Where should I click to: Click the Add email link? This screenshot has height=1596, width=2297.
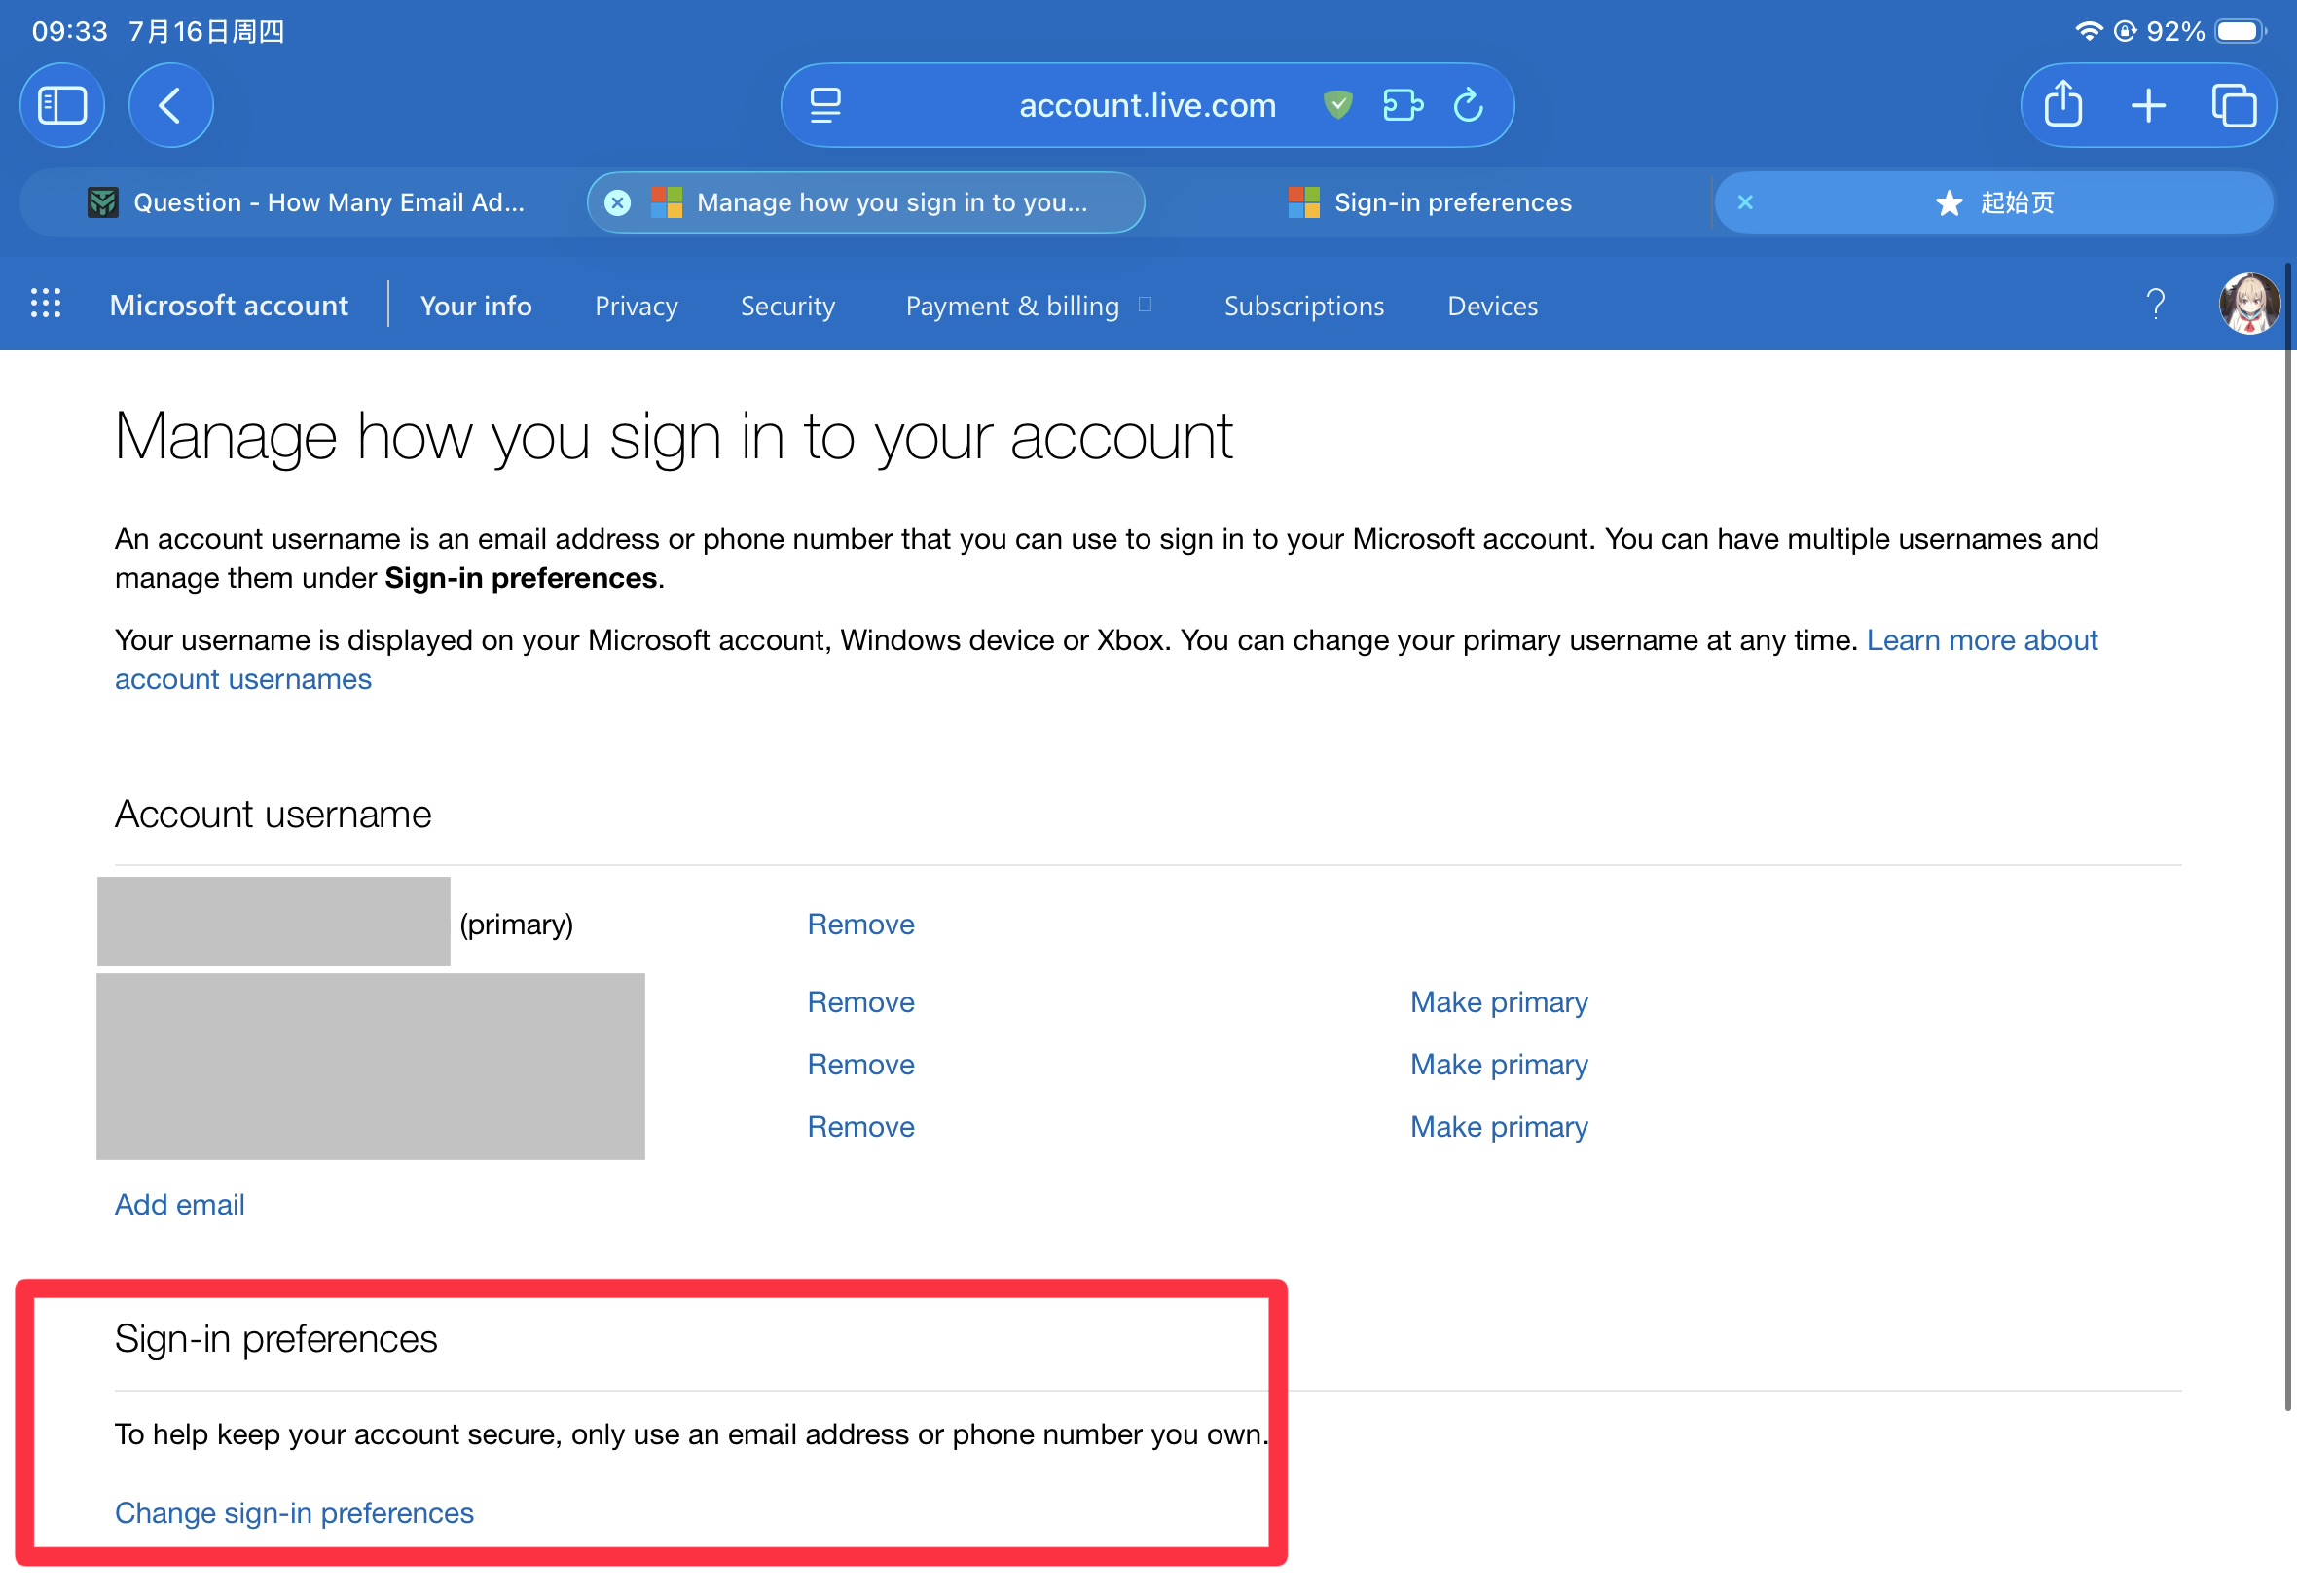point(180,1204)
